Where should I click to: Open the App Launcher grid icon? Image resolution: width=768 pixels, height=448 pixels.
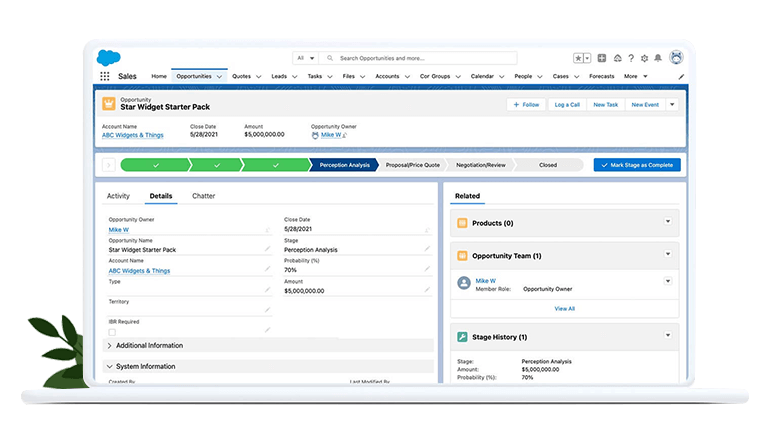point(104,76)
